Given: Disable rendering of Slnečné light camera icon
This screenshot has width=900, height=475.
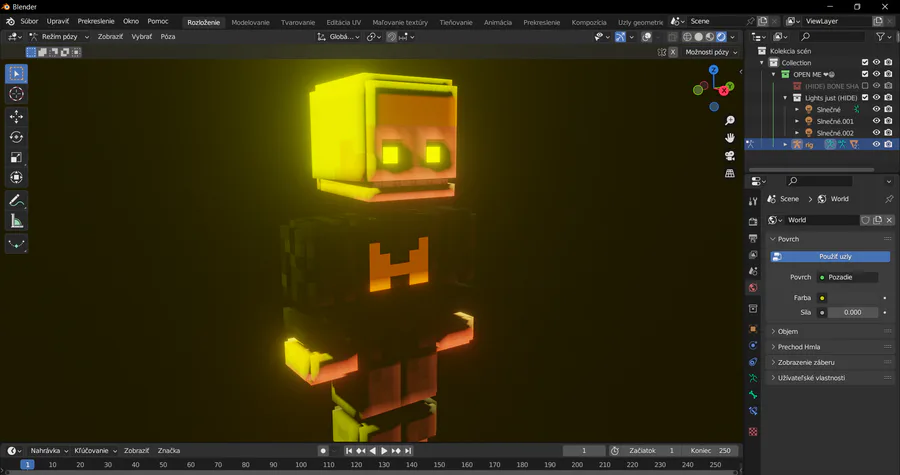Looking at the screenshot, I should (889, 110).
